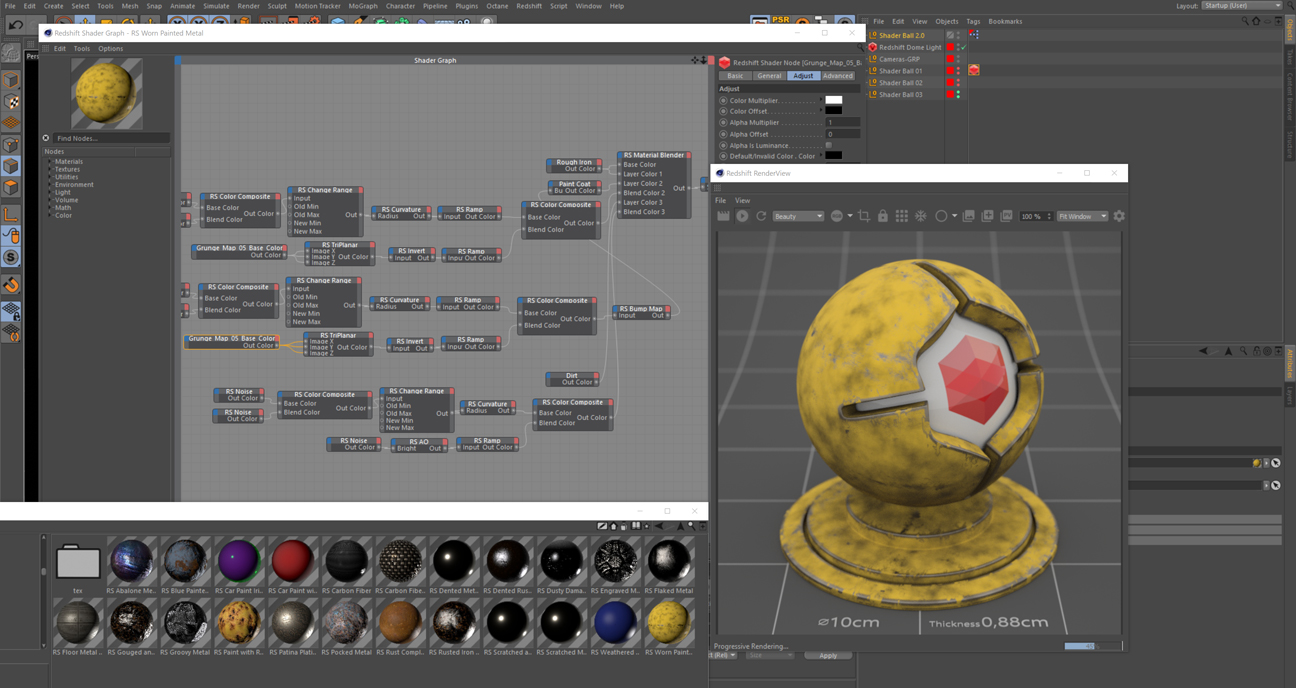This screenshot has height=688, width=1296.
Task: Switch to the Basic tab
Action: point(735,76)
